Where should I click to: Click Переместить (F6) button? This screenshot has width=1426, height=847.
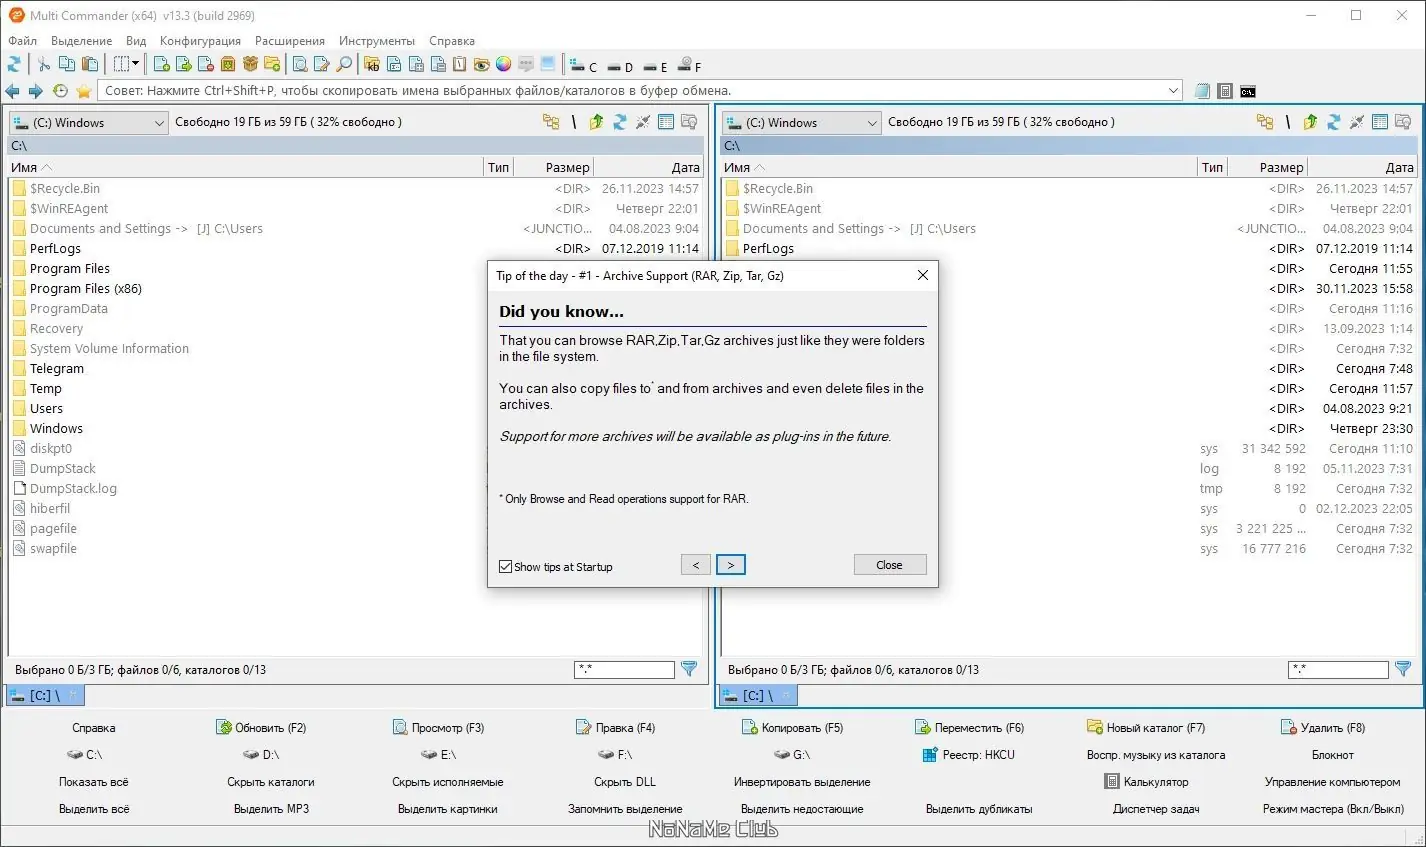coord(969,728)
